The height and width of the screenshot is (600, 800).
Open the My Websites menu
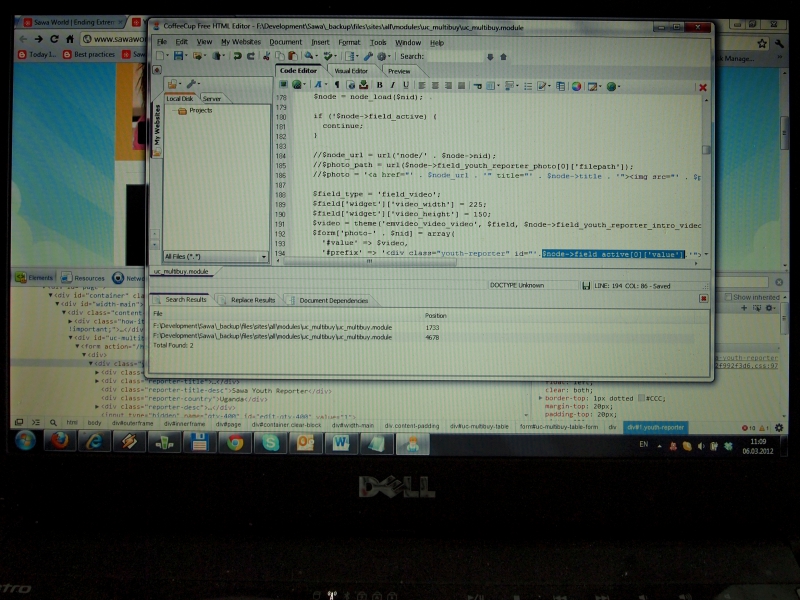(239, 43)
